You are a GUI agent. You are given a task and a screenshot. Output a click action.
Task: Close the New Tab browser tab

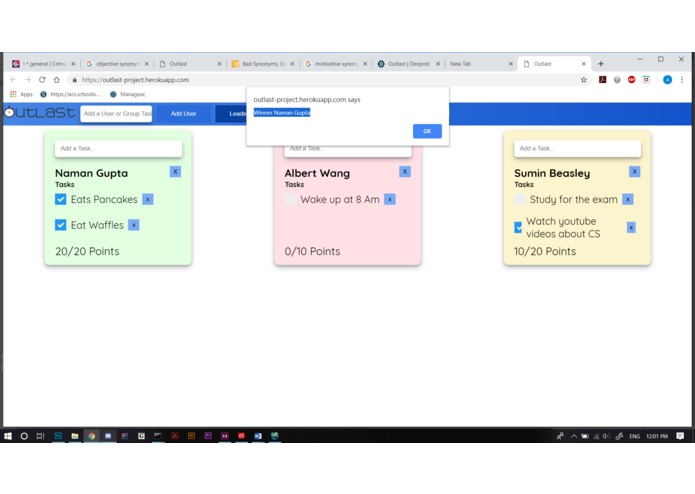[x=511, y=64]
